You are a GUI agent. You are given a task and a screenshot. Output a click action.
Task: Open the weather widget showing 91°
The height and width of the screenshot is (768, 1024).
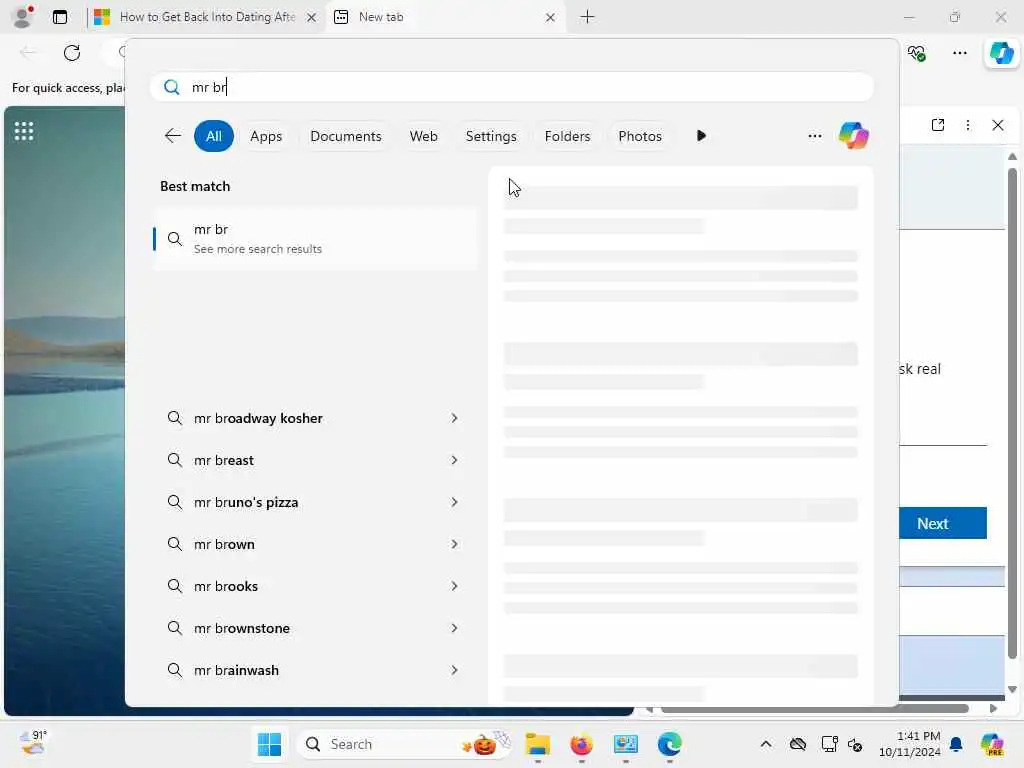(x=33, y=743)
